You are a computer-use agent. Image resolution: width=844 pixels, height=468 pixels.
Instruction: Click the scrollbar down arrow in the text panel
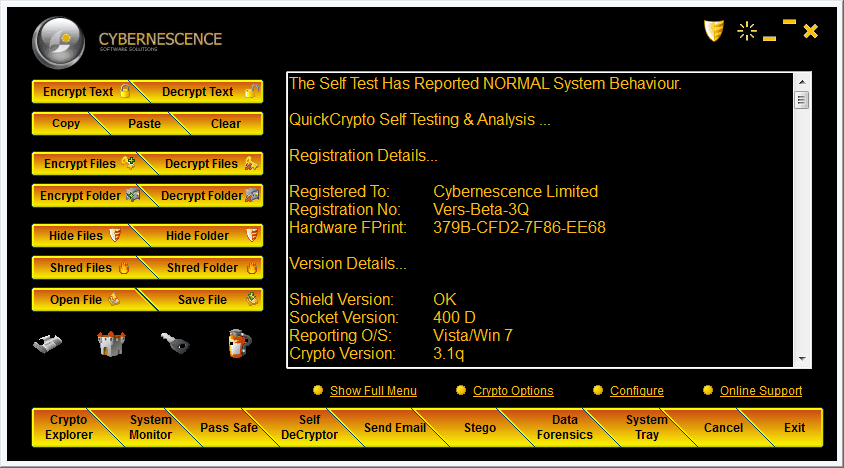click(802, 359)
